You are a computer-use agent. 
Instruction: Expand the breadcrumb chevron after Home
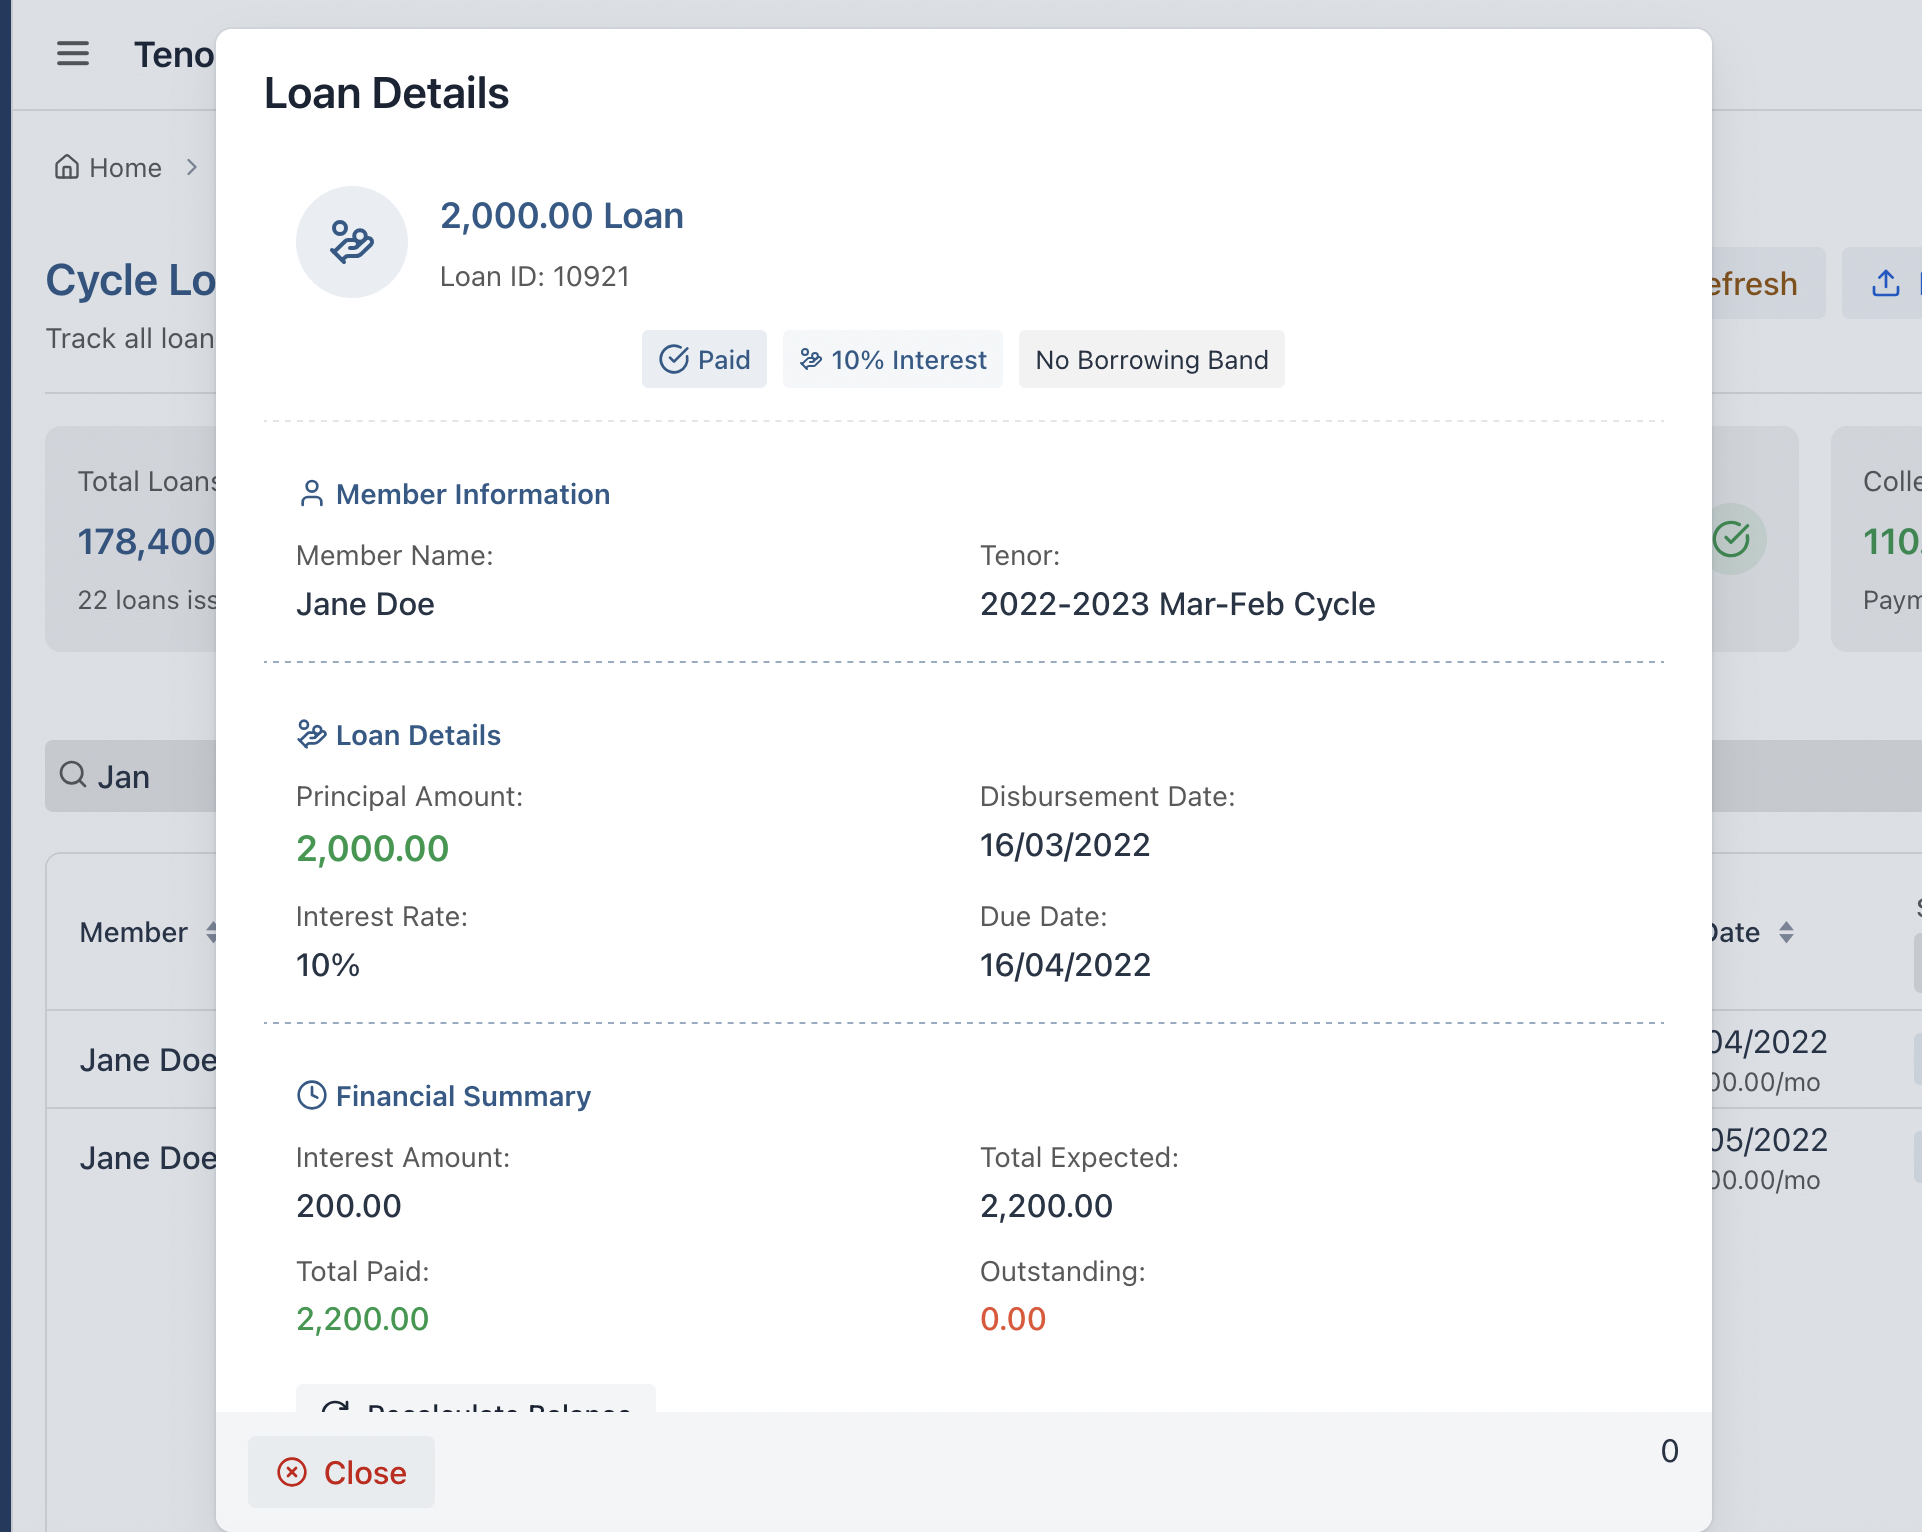[x=192, y=168]
